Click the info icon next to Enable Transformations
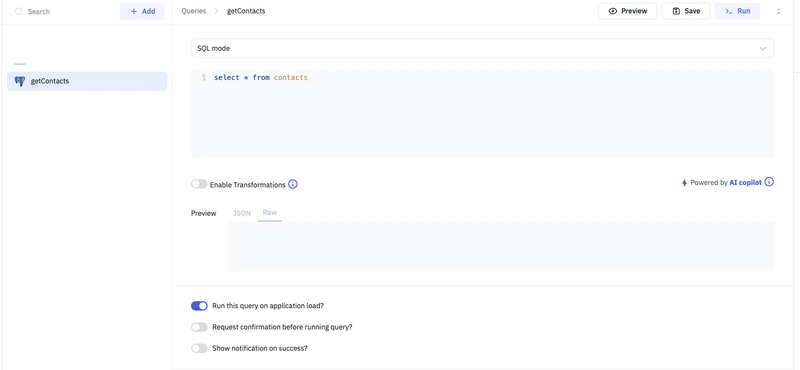Image resolution: width=800 pixels, height=370 pixels. (293, 184)
